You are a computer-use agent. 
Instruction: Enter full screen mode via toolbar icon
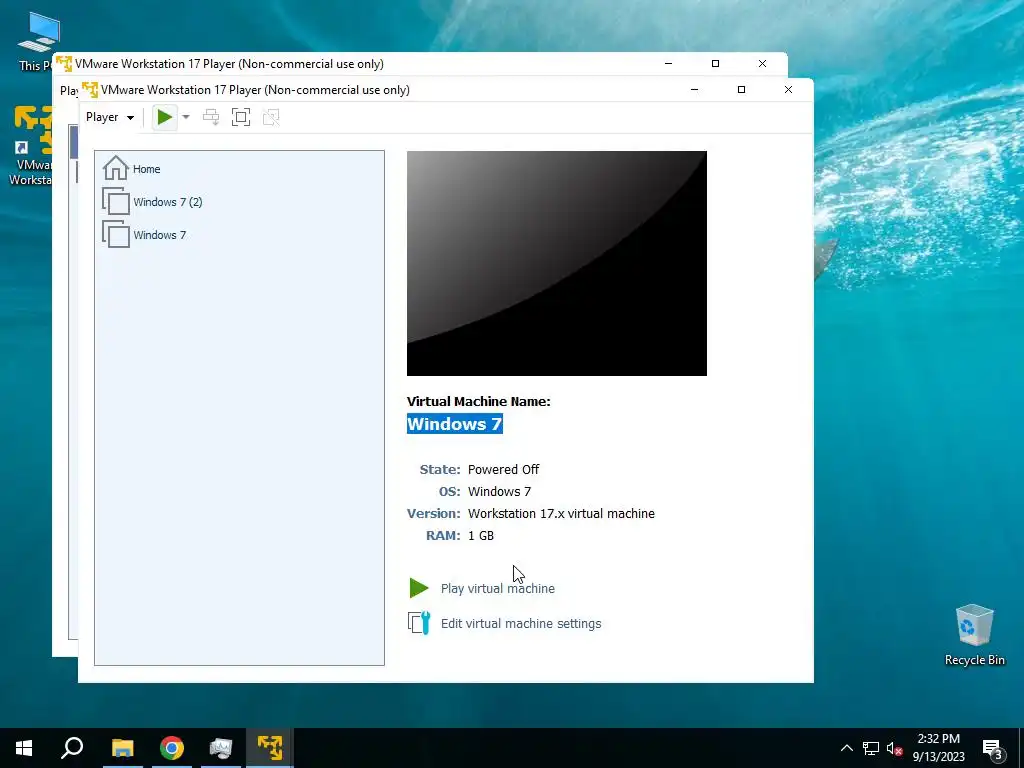pyautogui.click(x=241, y=118)
